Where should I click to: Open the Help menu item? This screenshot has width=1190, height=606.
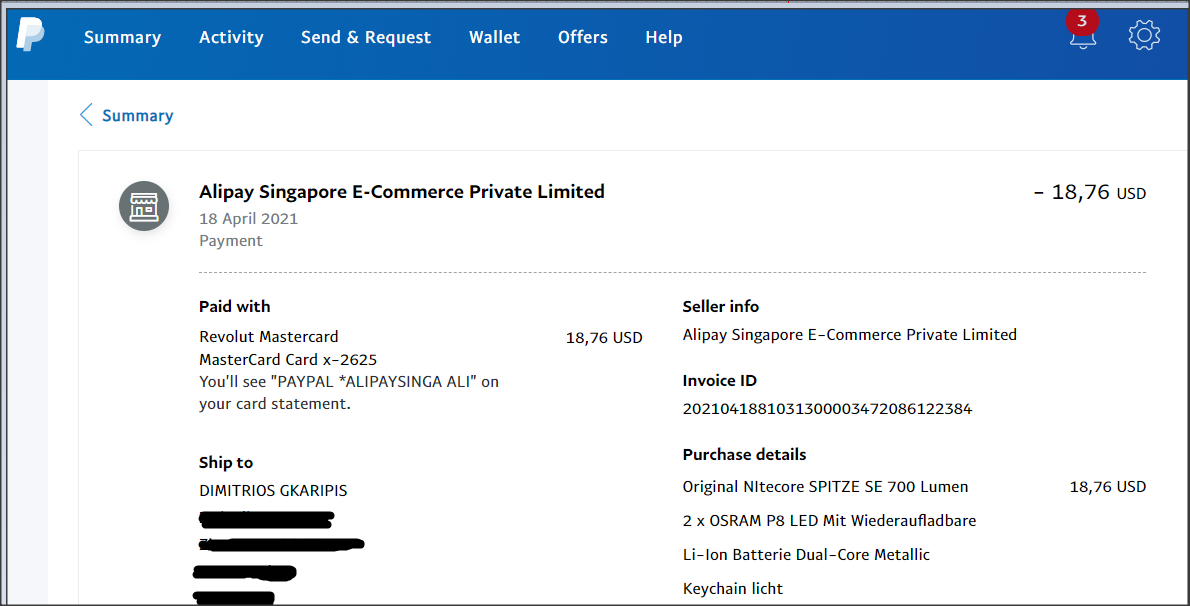pyautogui.click(x=664, y=37)
